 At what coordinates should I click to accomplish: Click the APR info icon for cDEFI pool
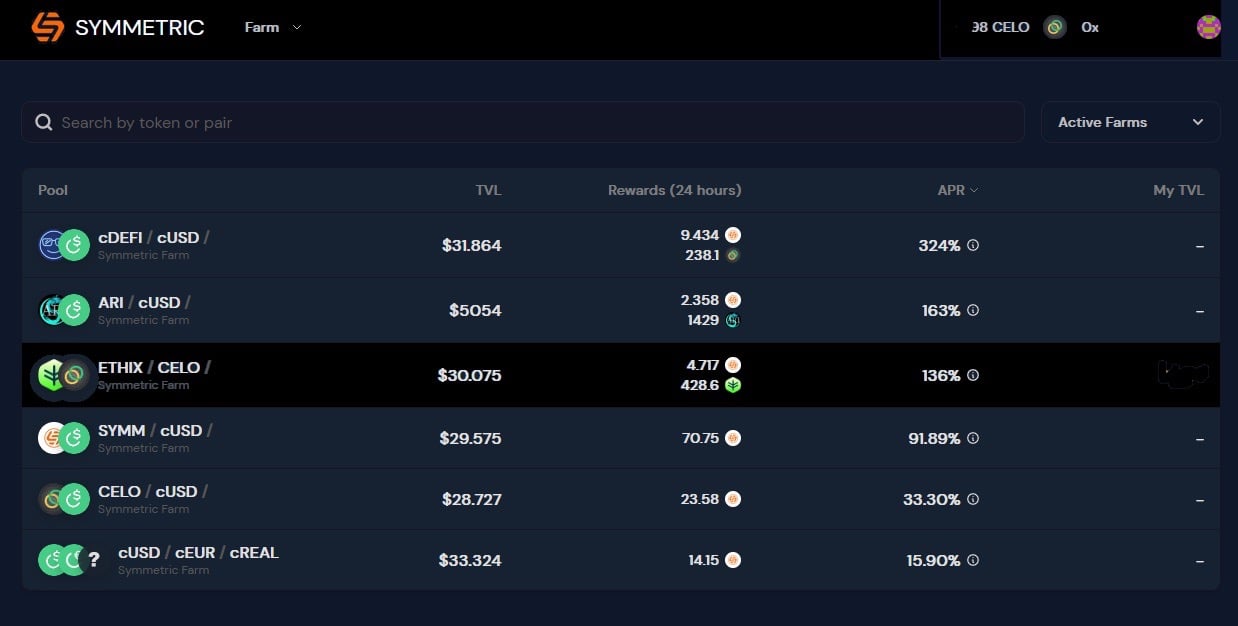(x=973, y=245)
